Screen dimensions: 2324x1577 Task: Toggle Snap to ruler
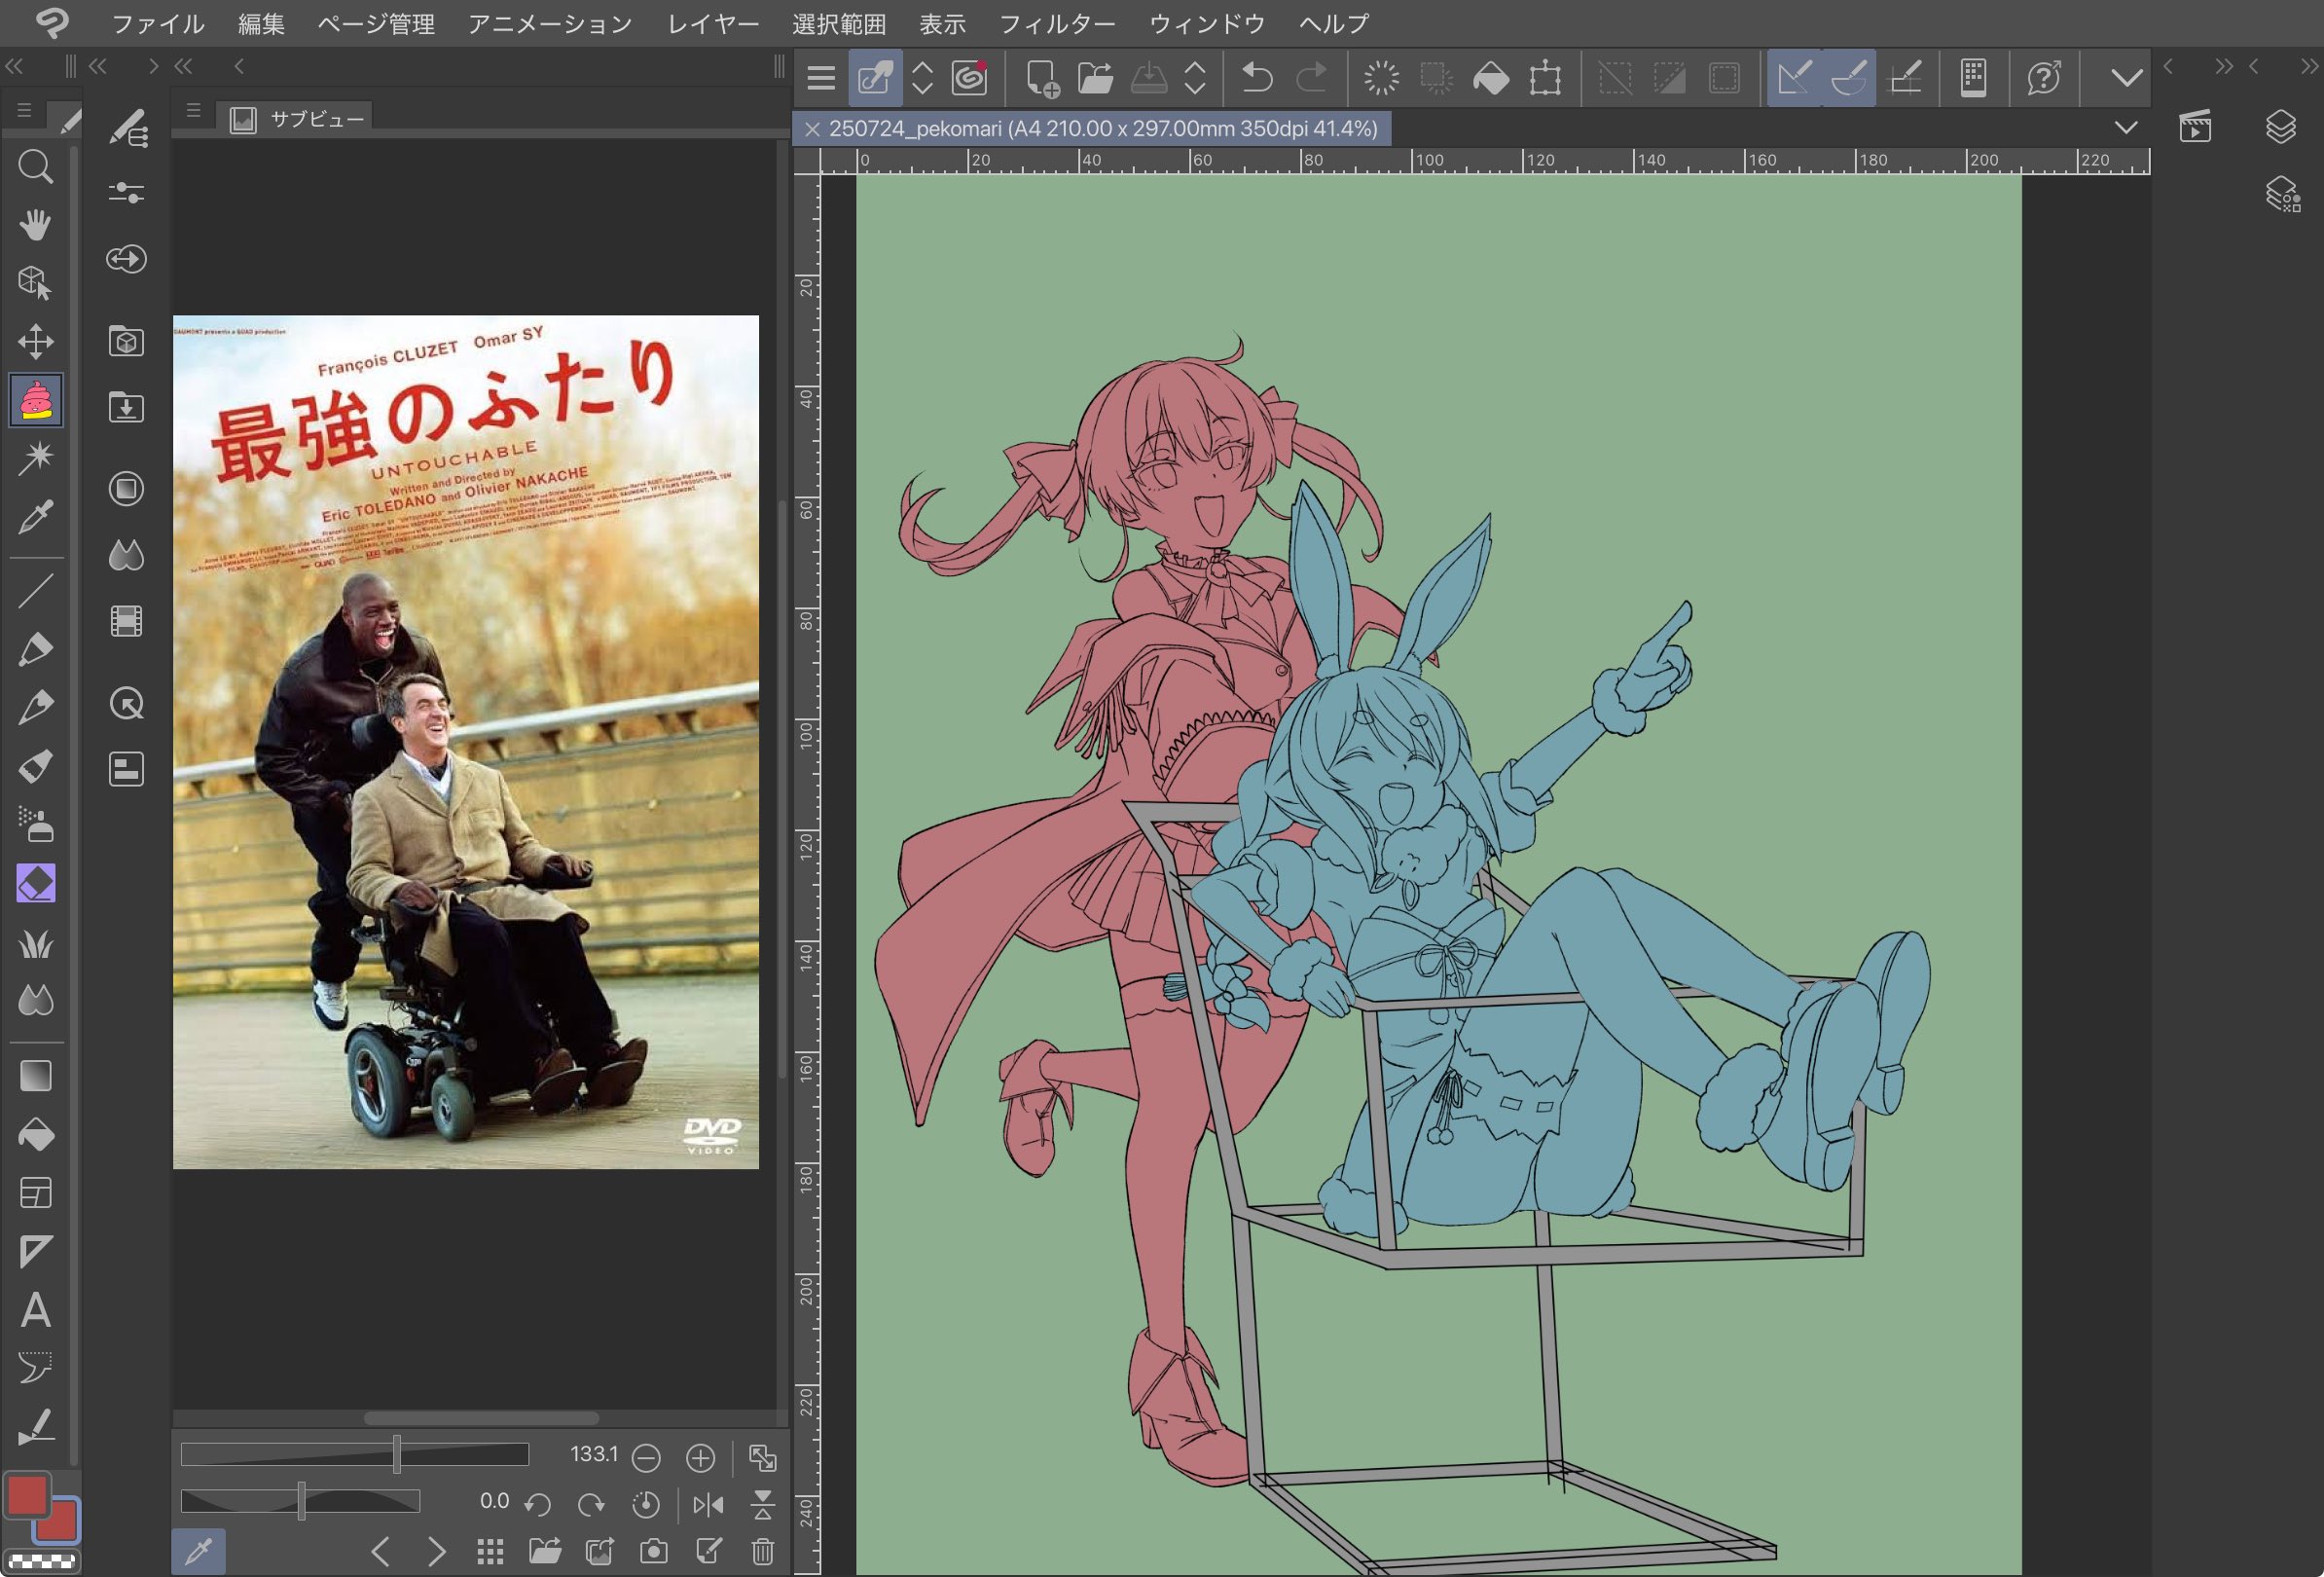(1794, 77)
